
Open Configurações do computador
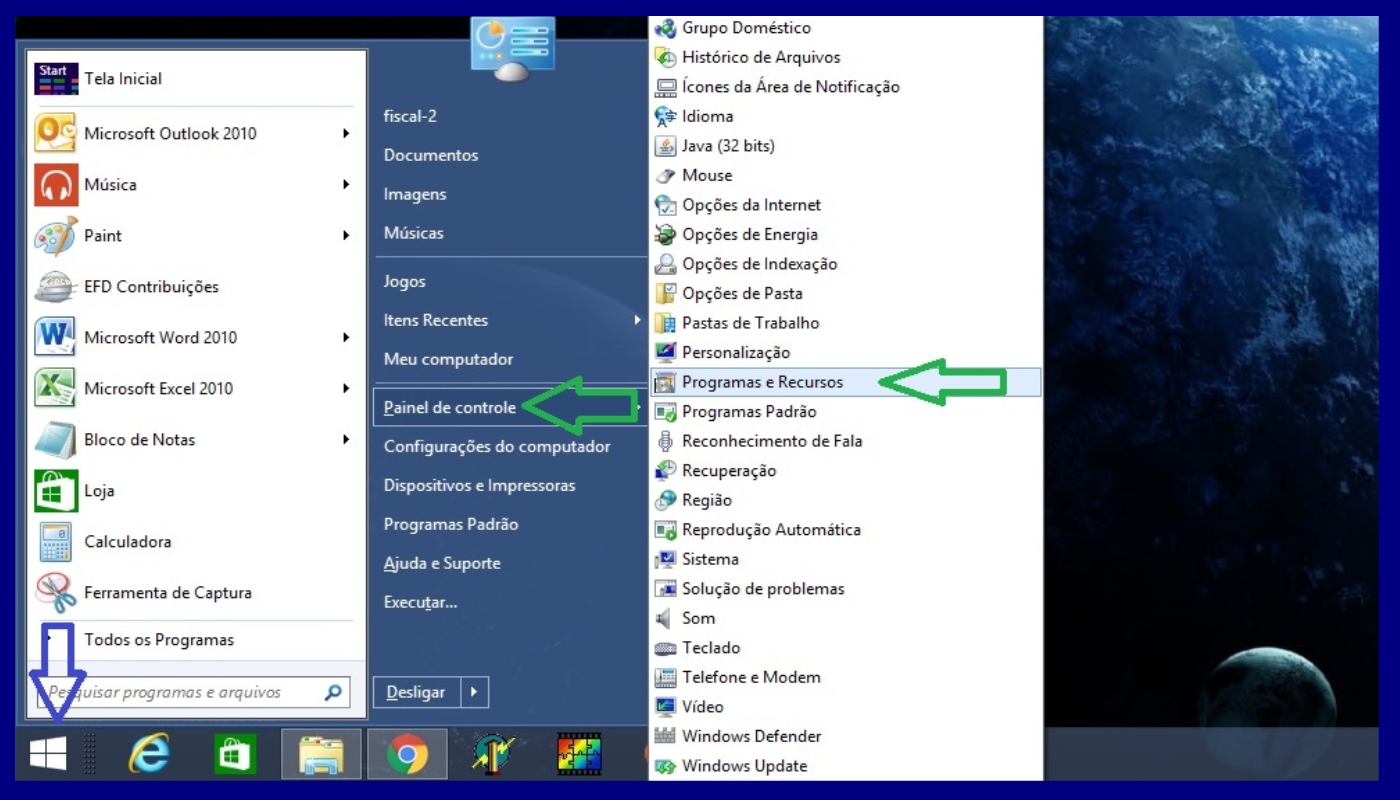pyautogui.click(x=497, y=446)
